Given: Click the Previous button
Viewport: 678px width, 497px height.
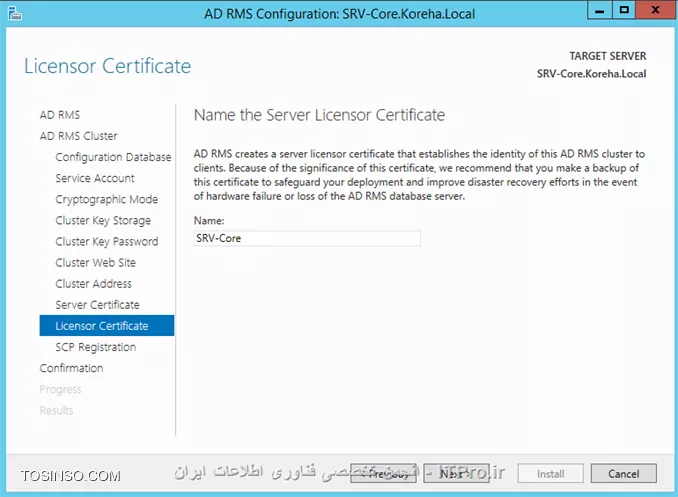Looking at the screenshot, I should click(x=383, y=474).
